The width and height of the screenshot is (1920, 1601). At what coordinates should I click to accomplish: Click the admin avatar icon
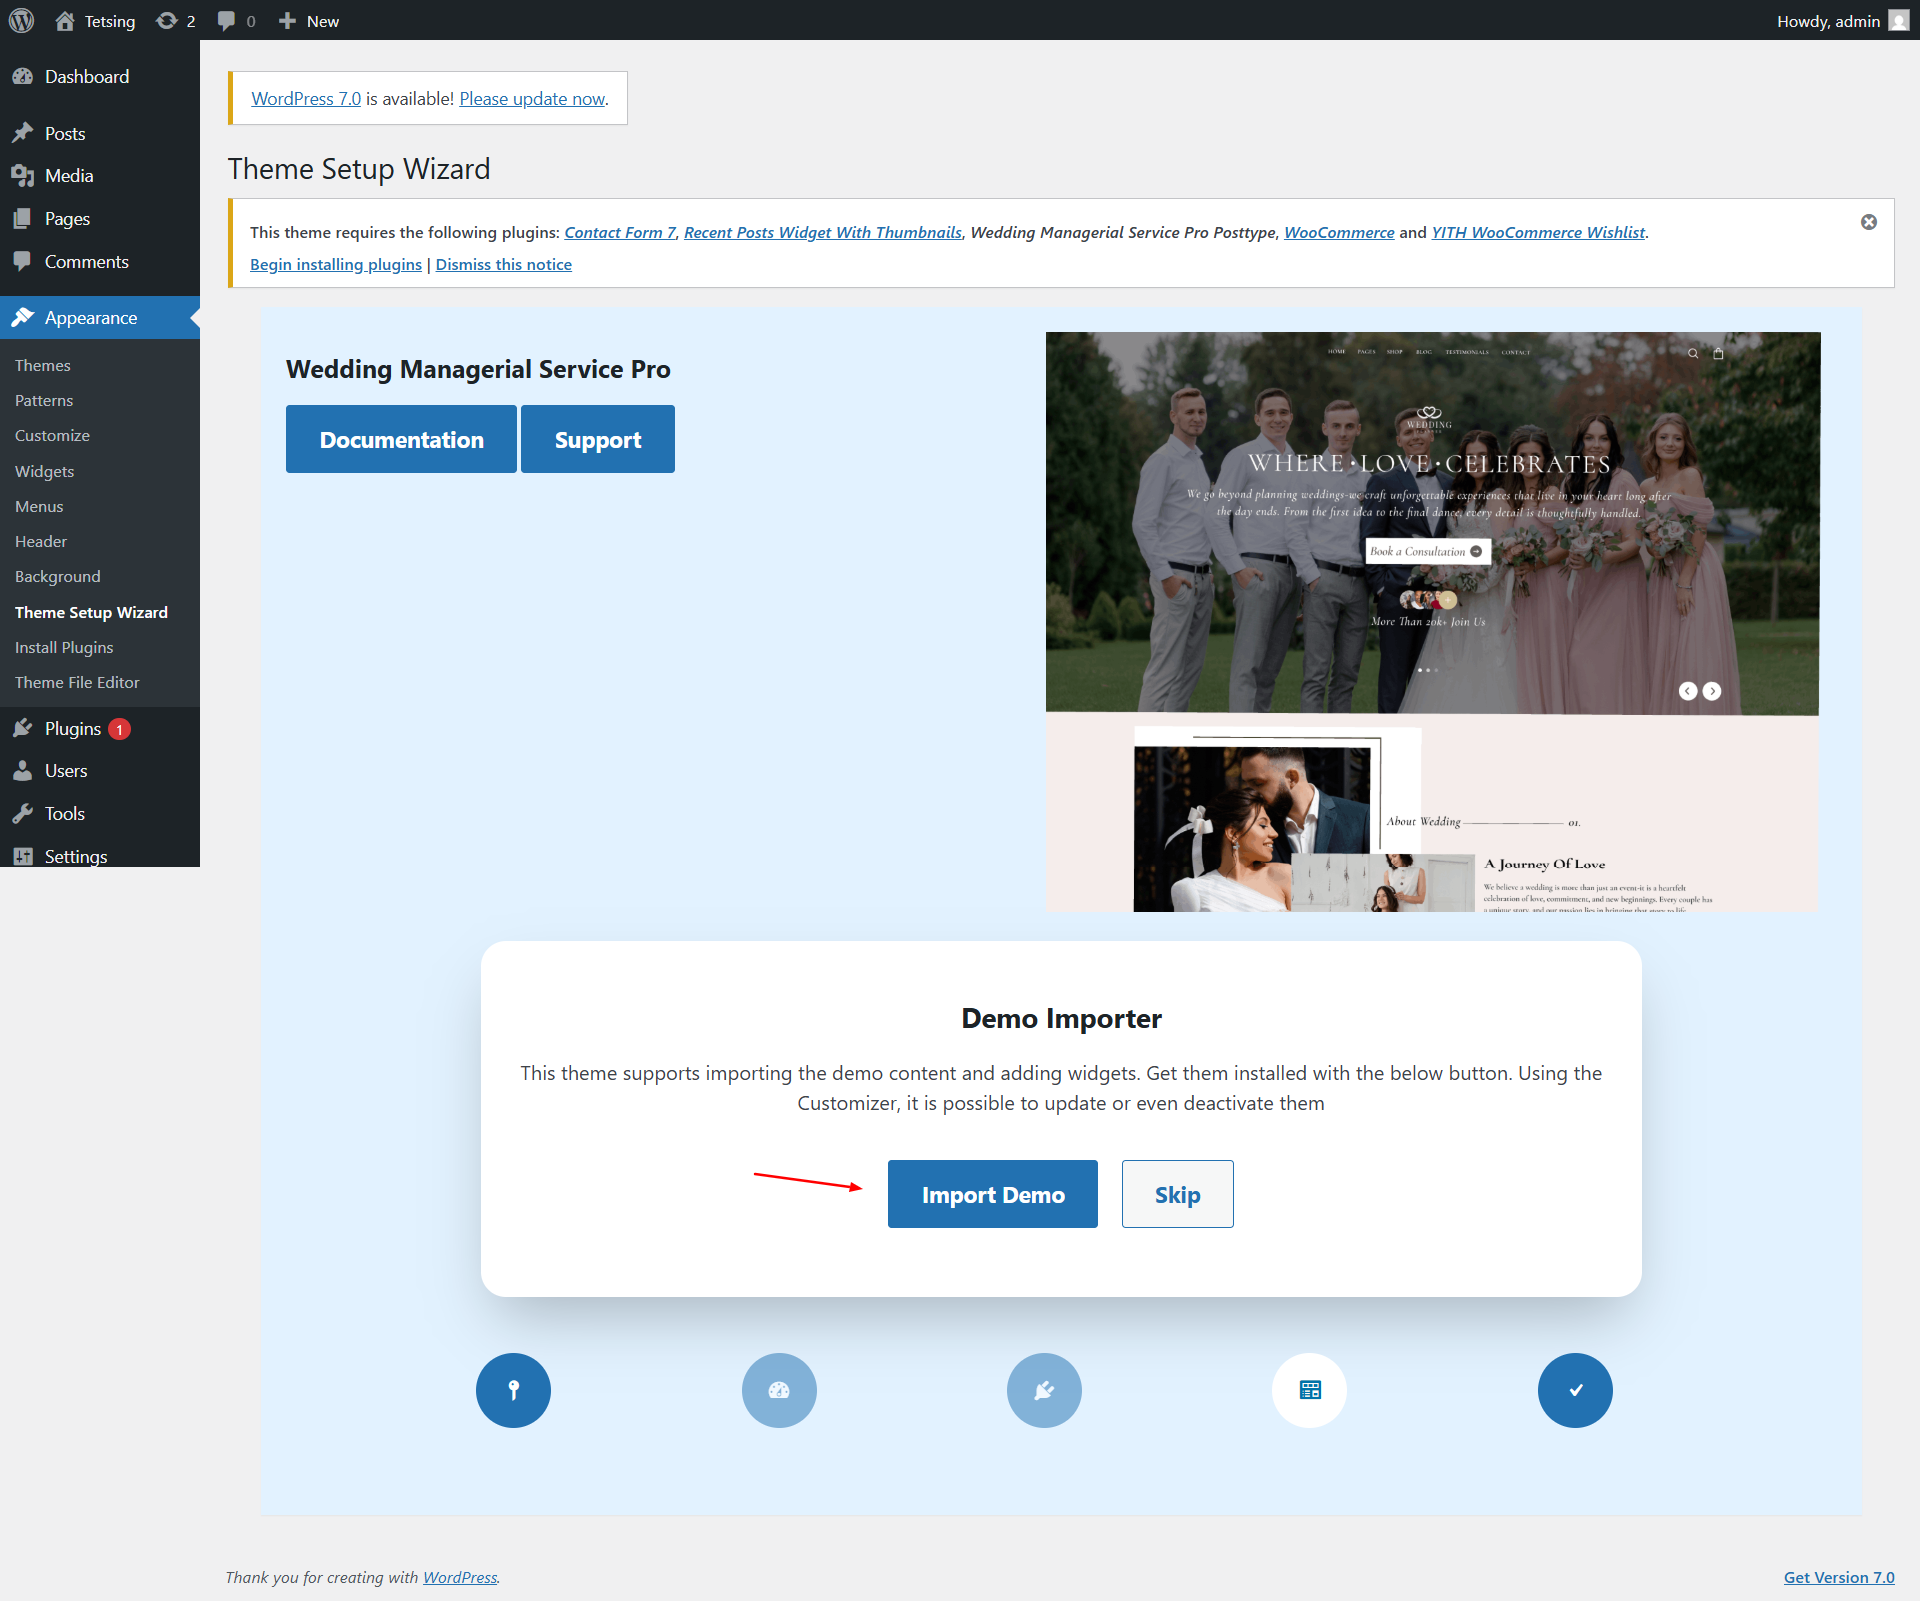click(1898, 21)
